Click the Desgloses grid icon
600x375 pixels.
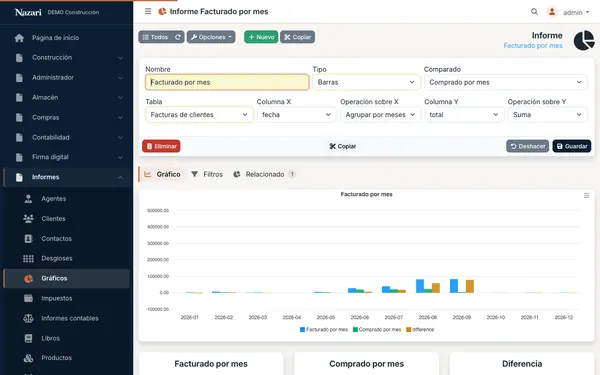click(28, 258)
